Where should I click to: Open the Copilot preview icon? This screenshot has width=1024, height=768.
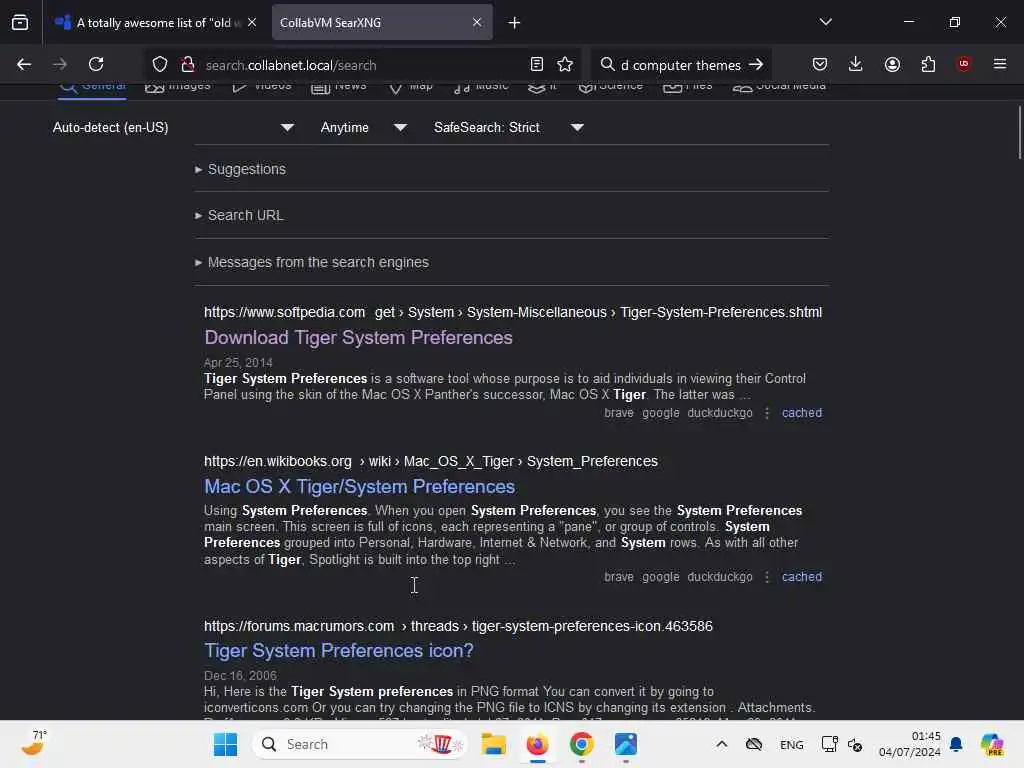[x=992, y=744]
